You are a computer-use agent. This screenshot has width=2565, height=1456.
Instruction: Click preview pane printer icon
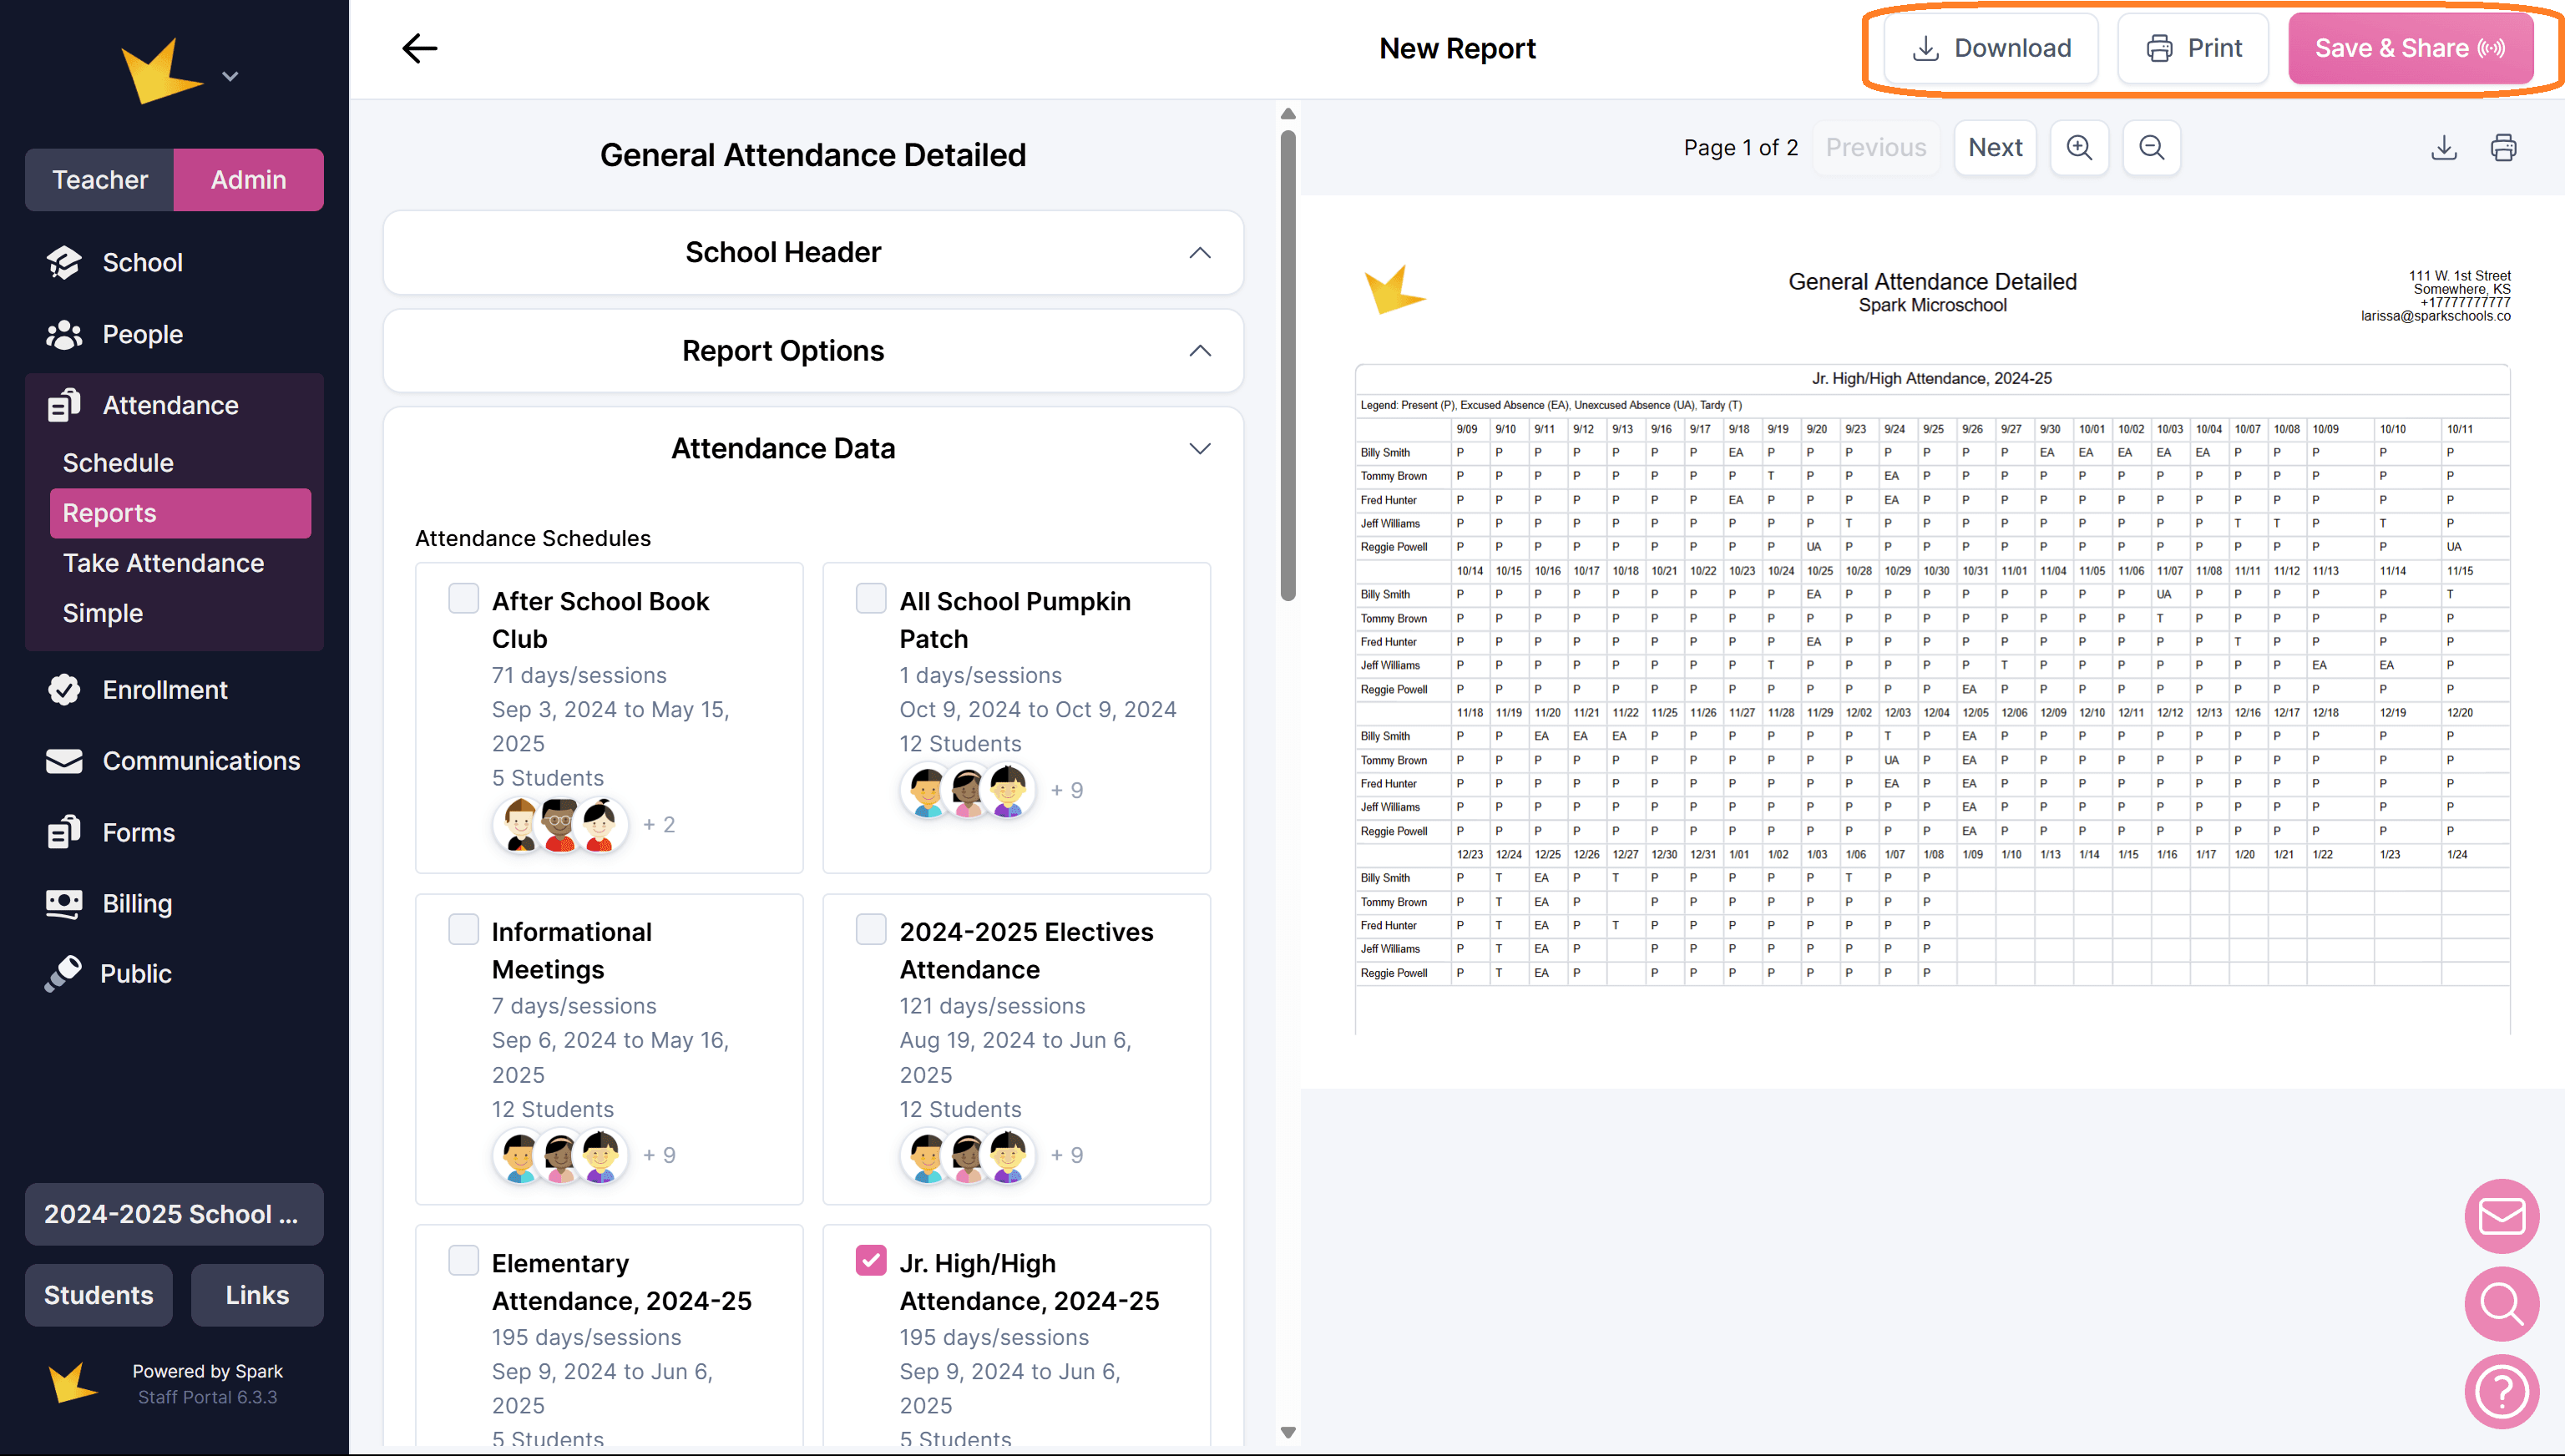[2503, 148]
